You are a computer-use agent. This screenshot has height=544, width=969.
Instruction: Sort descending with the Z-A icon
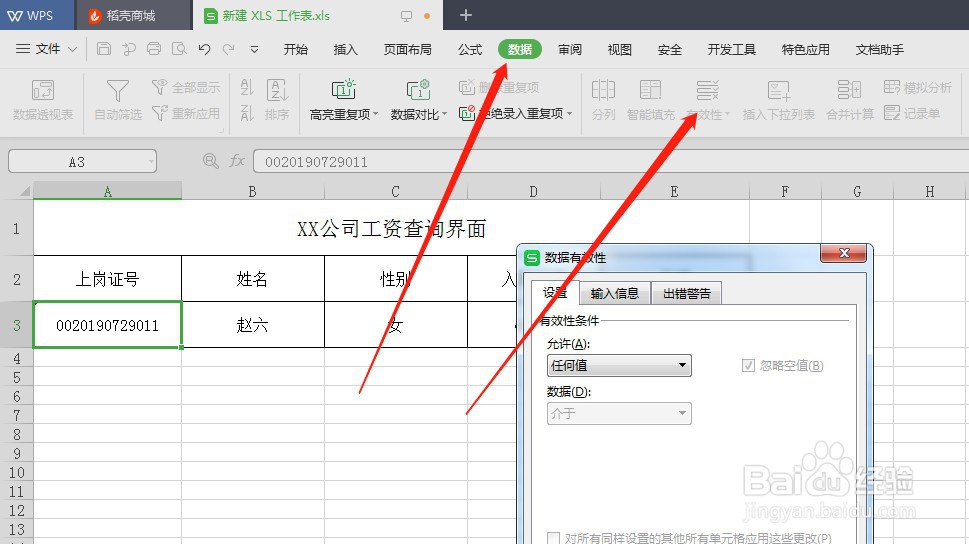(247, 113)
